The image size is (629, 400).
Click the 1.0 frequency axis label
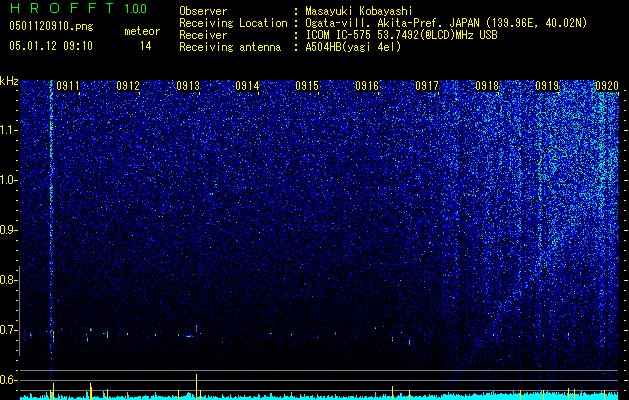coord(7,180)
